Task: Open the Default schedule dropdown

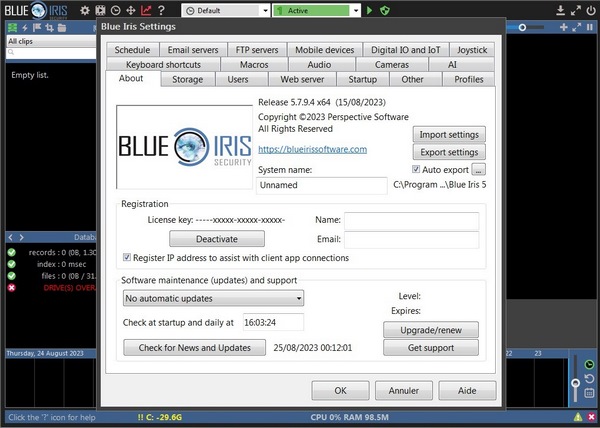Action: click(x=226, y=11)
